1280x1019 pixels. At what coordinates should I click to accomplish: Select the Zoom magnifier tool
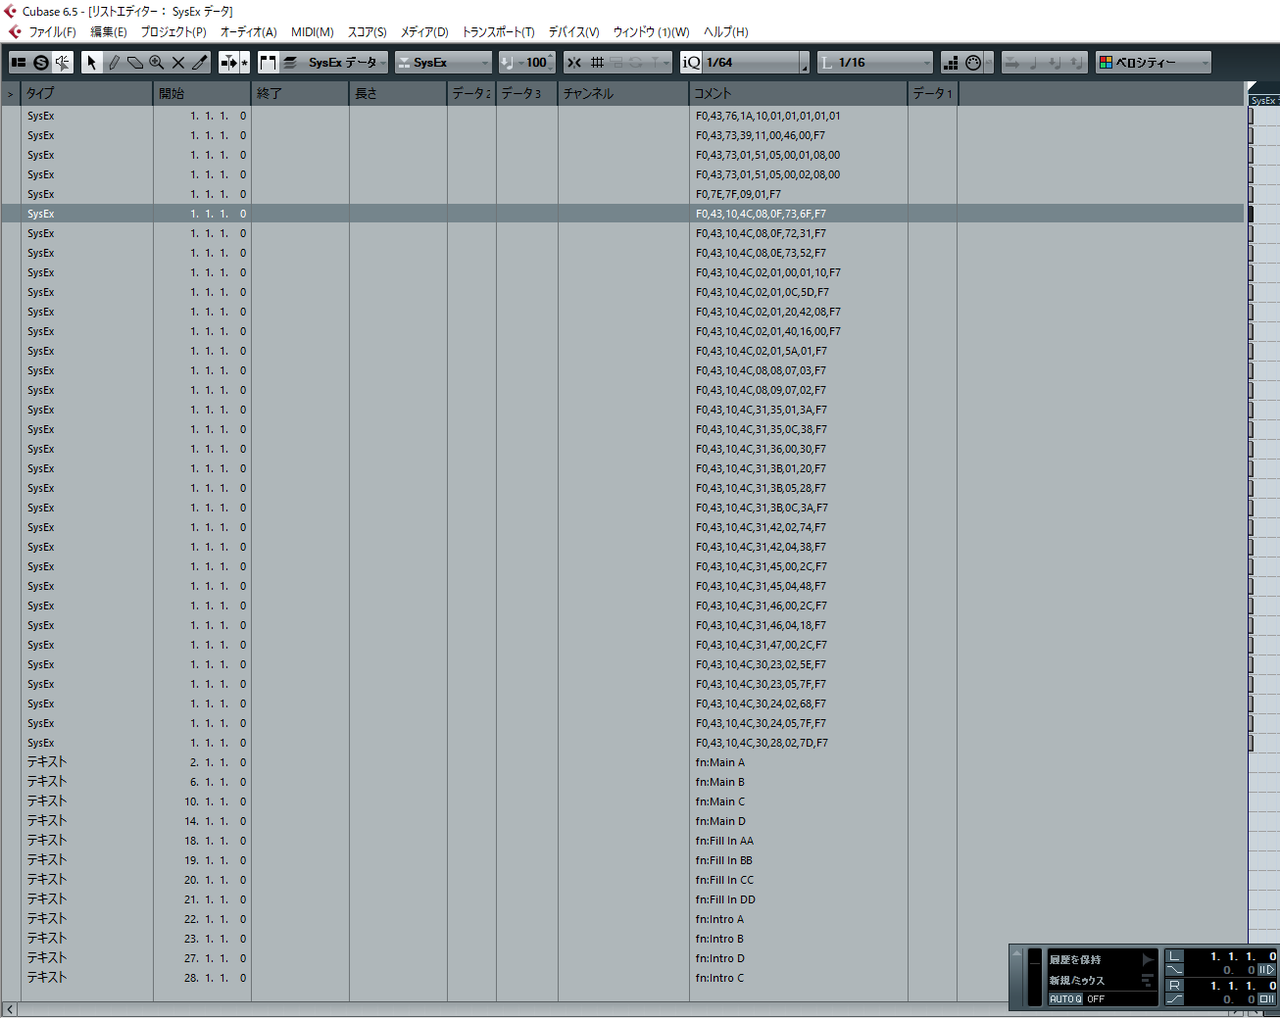[x=157, y=62]
